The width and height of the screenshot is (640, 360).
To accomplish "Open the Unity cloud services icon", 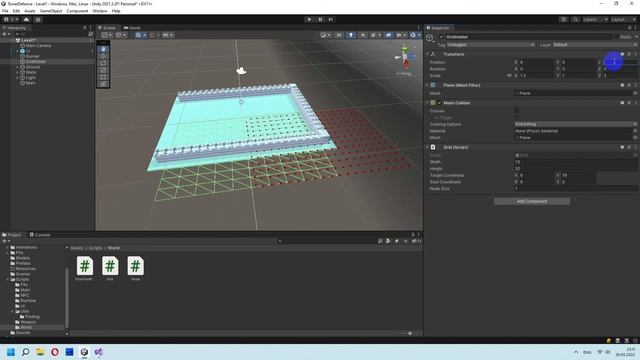I will point(27,19).
